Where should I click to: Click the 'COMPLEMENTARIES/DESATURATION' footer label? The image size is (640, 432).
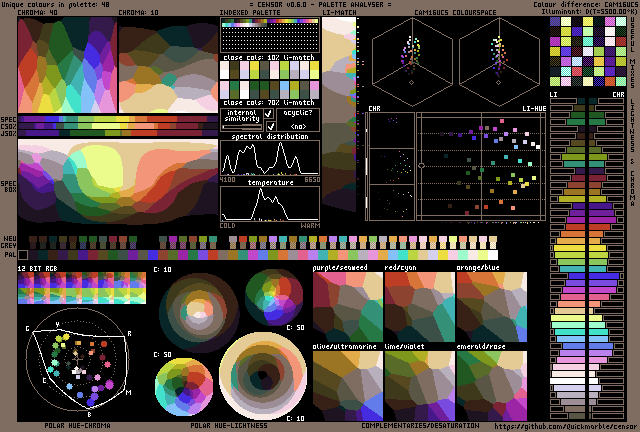coord(420,426)
